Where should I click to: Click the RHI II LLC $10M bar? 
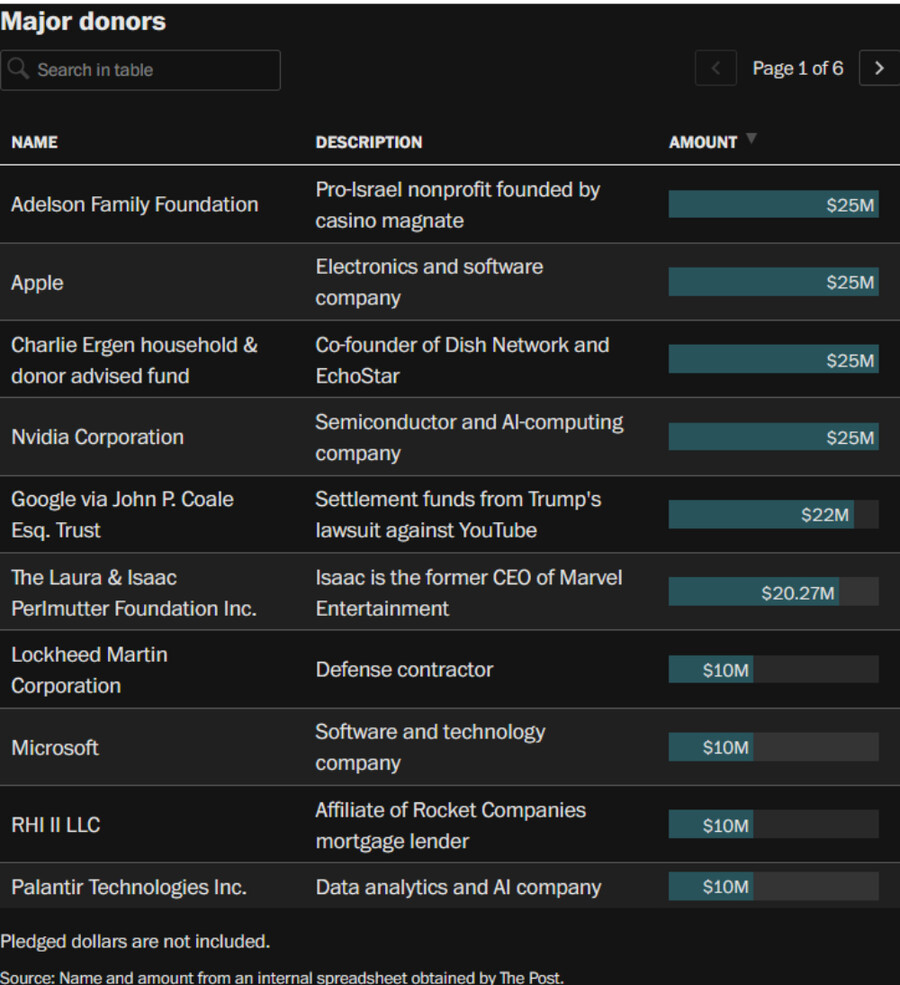click(711, 824)
